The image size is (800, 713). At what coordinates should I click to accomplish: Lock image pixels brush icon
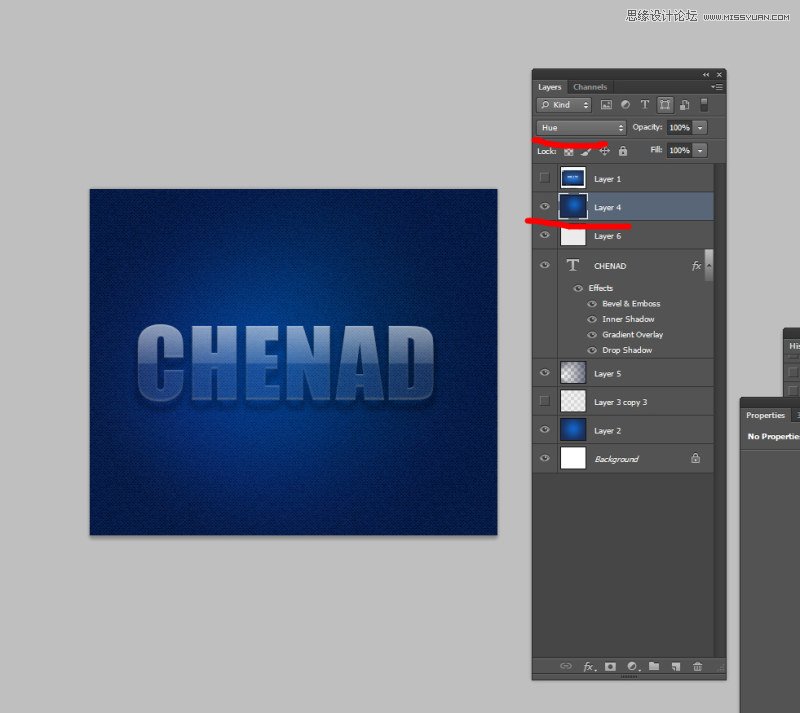point(586,151)
